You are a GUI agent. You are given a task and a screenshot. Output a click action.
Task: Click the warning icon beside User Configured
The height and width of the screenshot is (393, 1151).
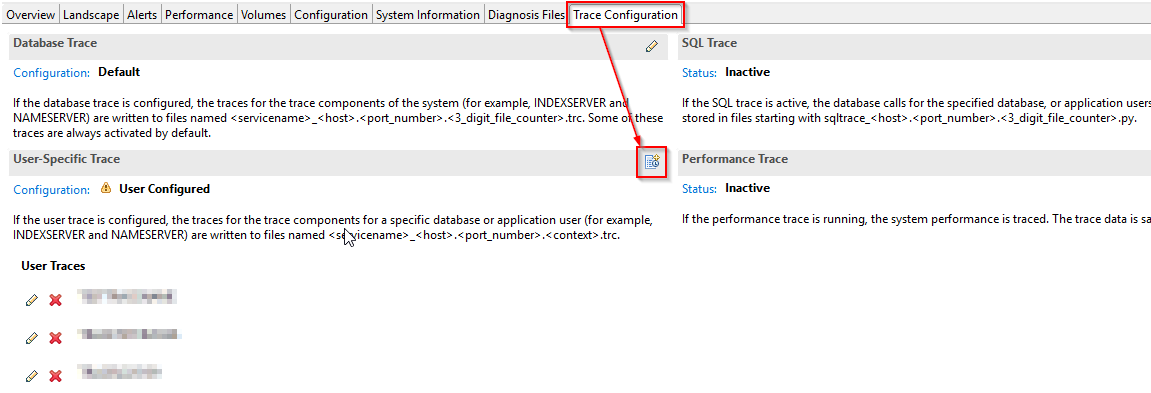[x=106, y=188]
